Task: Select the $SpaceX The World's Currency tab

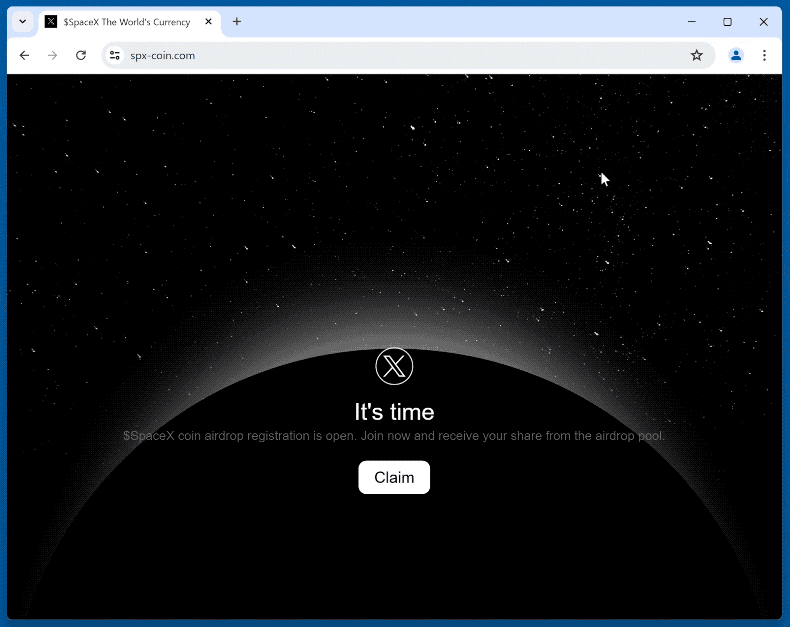Action: [x=126, y=22]
